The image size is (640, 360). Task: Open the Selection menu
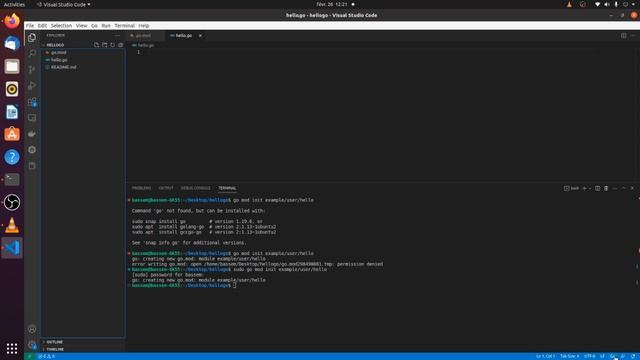tap(61, 26)
